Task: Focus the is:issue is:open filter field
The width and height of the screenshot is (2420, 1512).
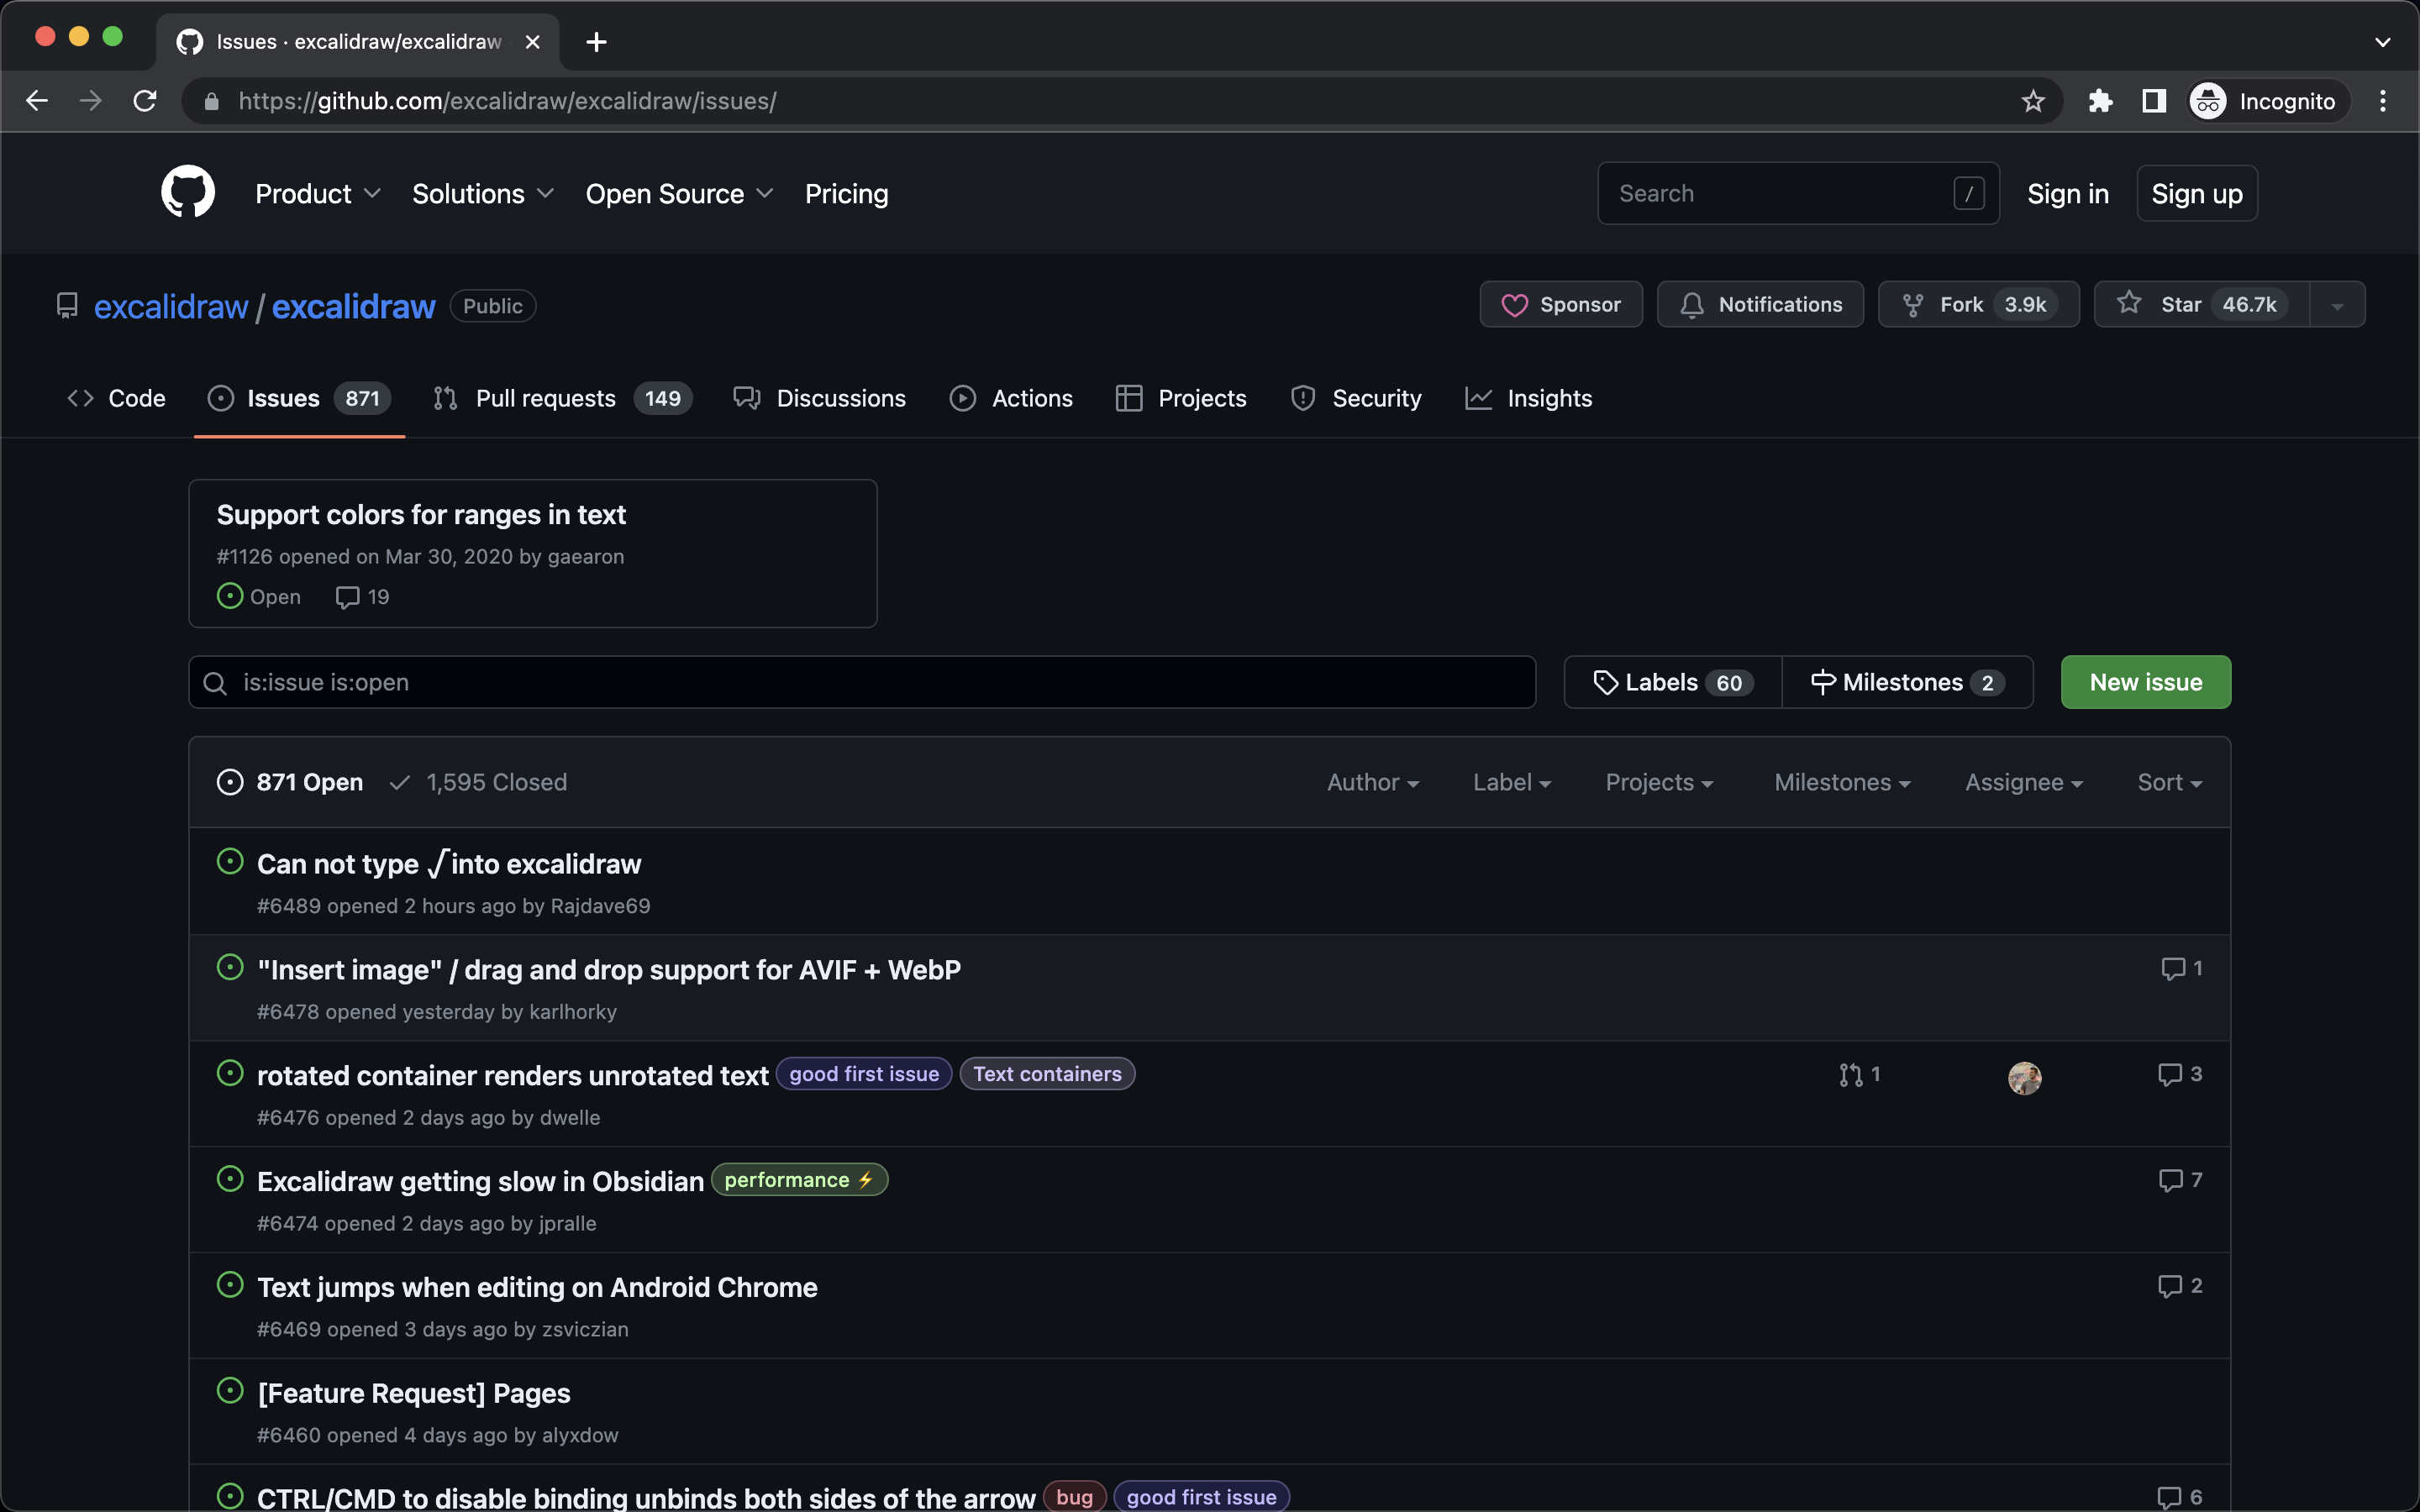Action: click(x=862, y=682)
